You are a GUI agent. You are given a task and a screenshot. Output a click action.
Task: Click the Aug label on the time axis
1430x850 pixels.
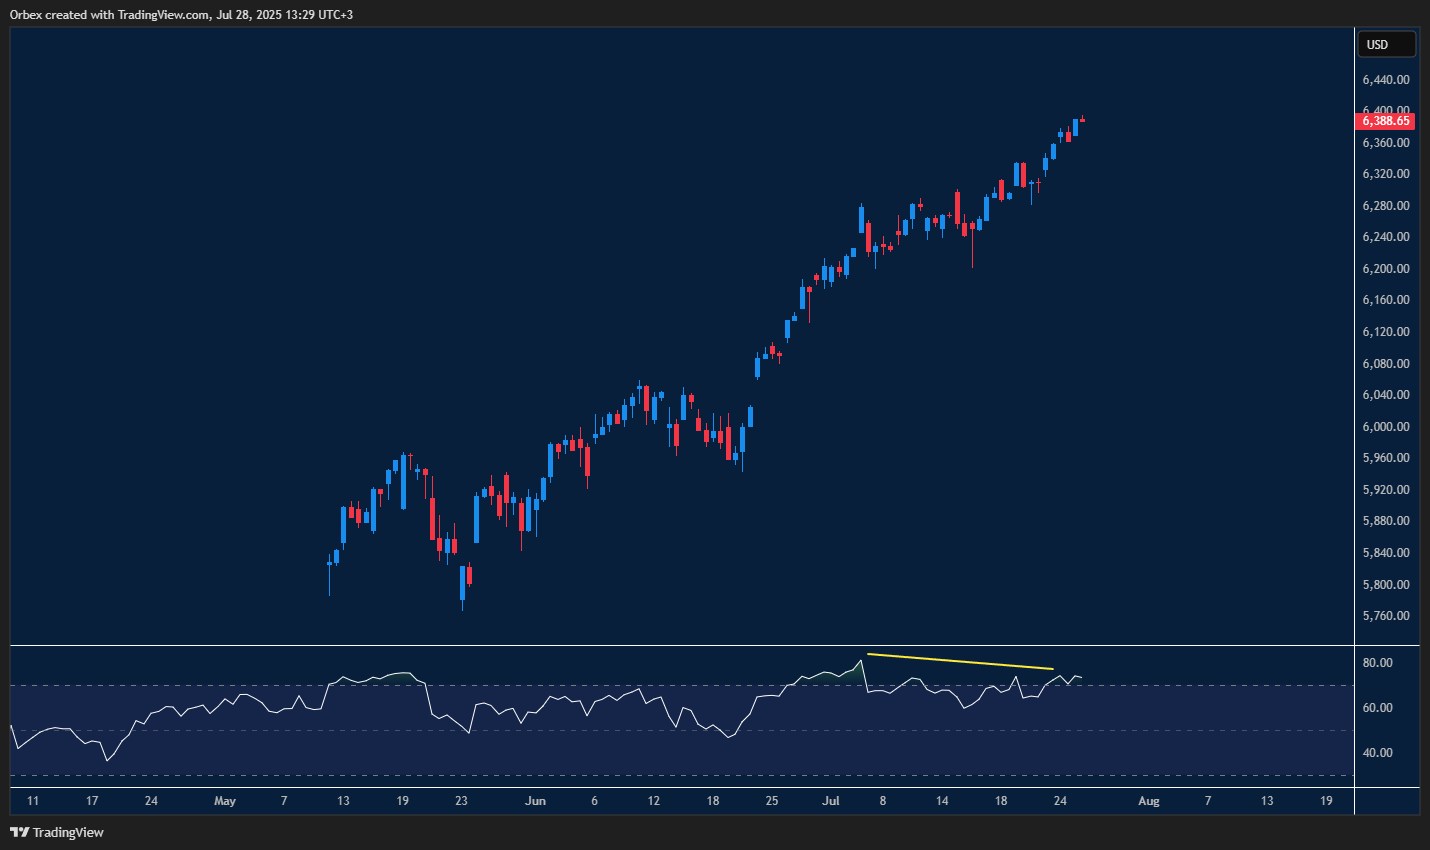pyautogui.click(x=1148, y=800)
